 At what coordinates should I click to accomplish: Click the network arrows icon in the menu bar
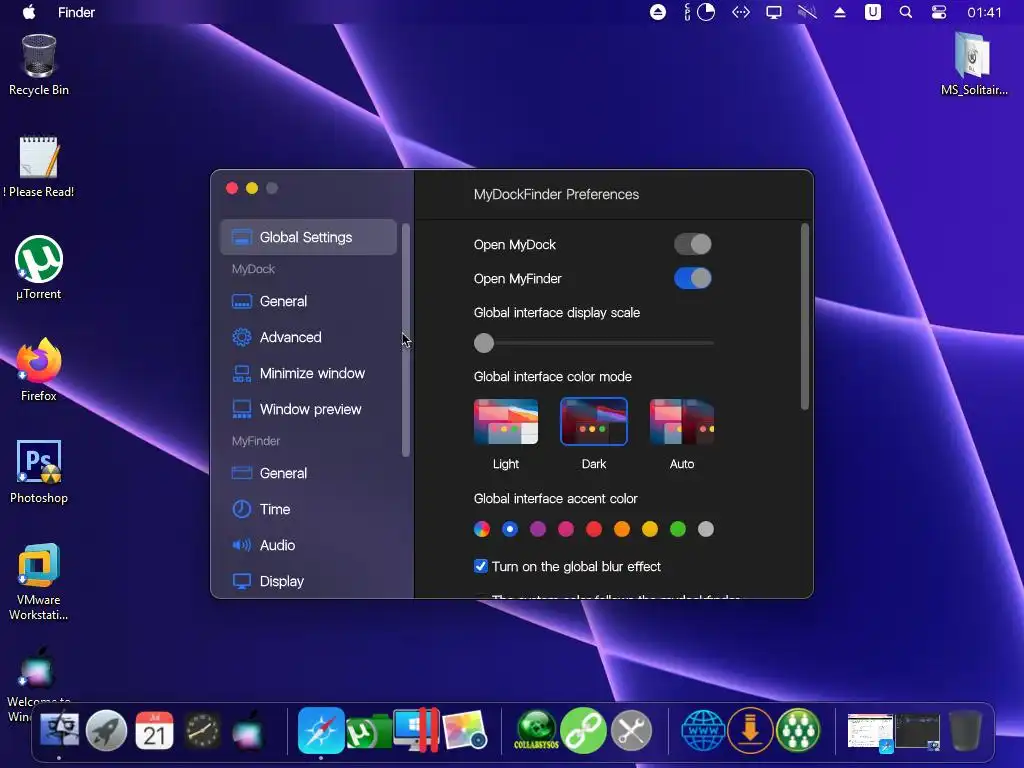(741, 12)
